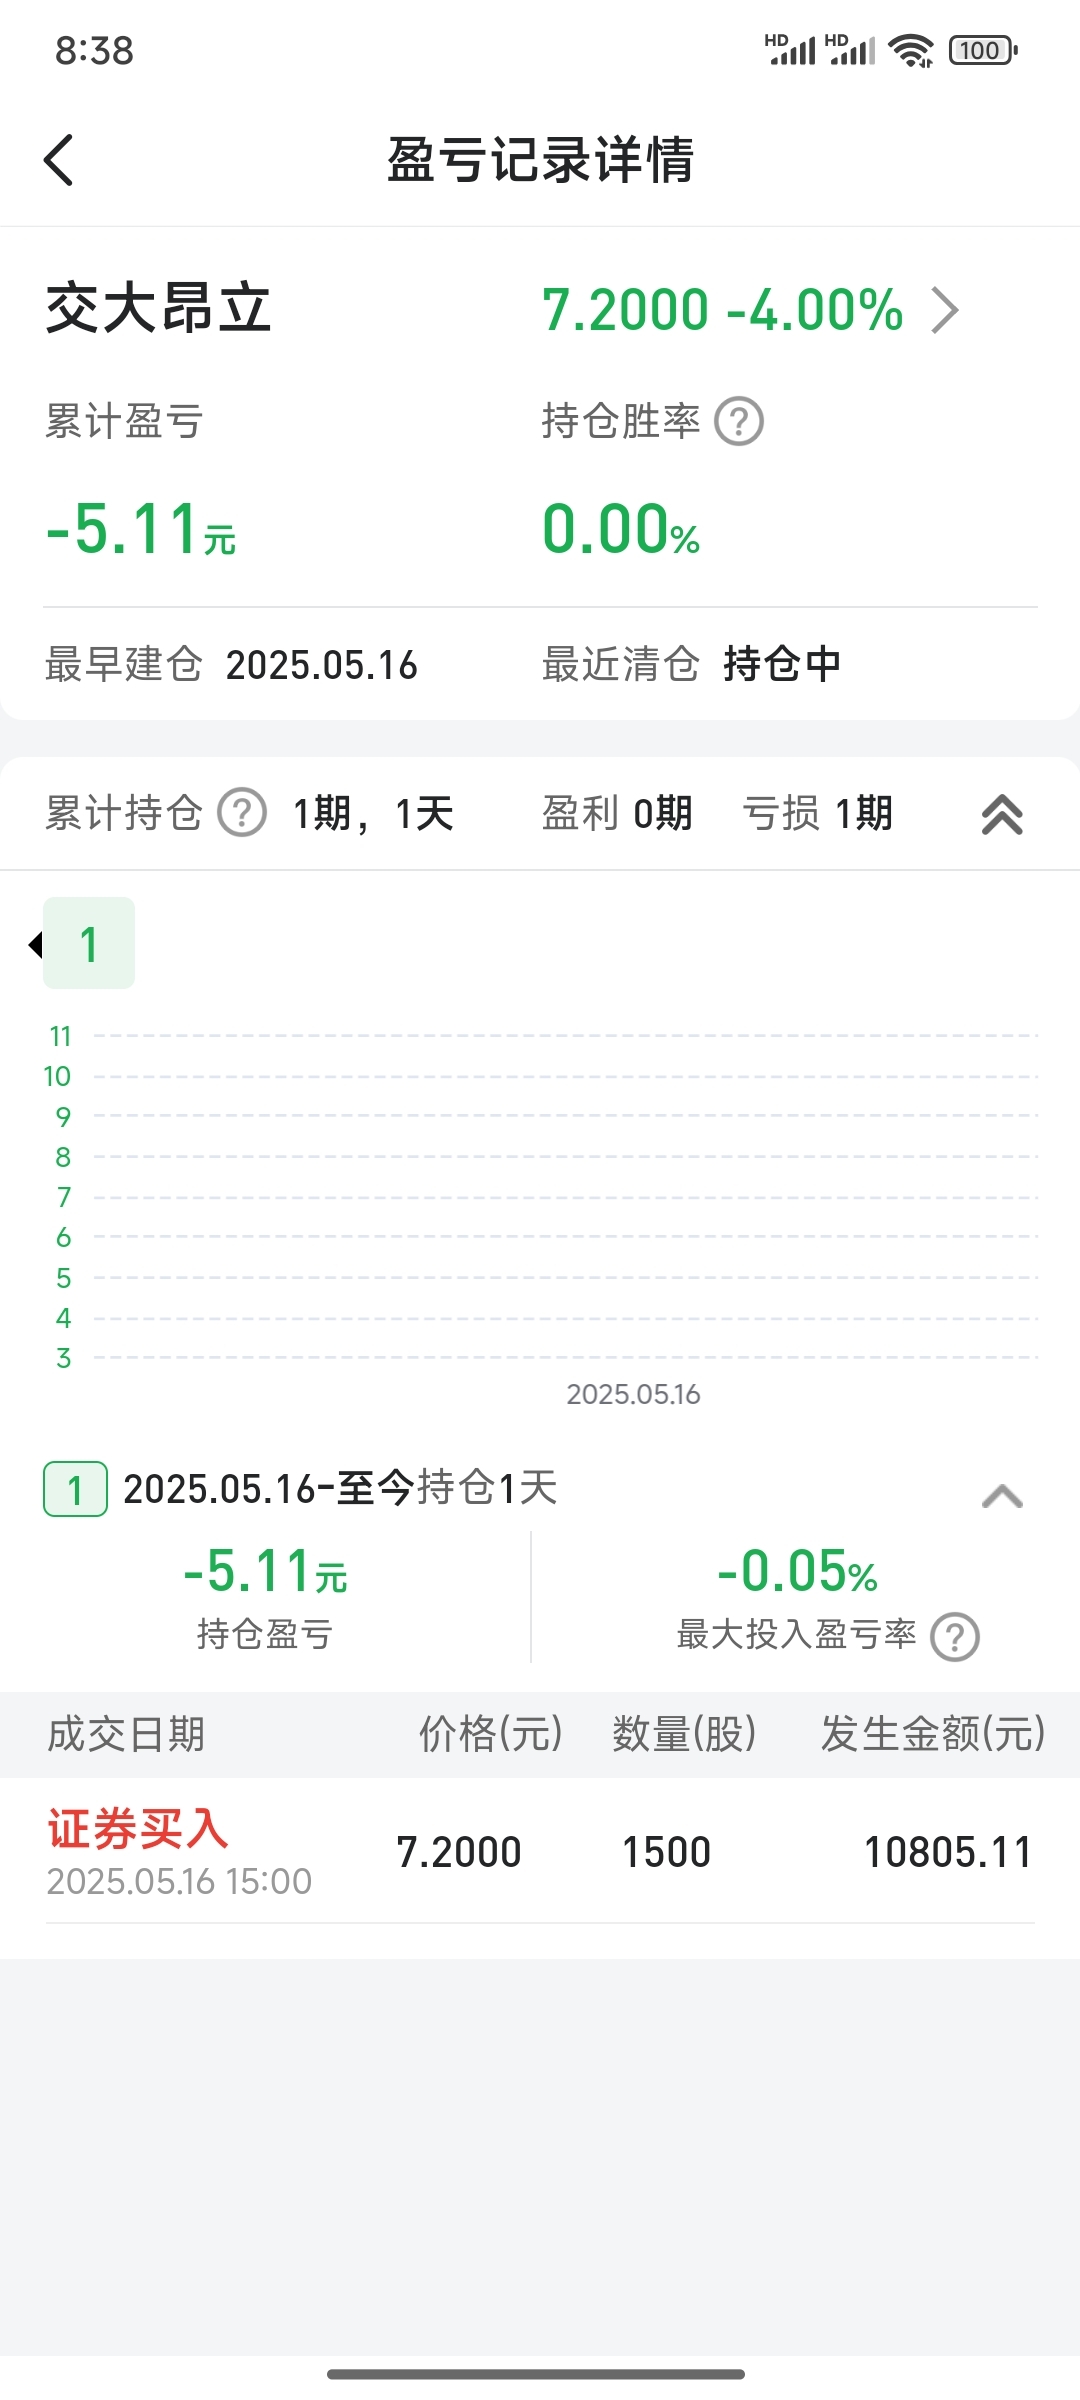This screenshot has width=1080, height=2400.
Task: Tap 发生金额(元) column header
Action: 932,1734
